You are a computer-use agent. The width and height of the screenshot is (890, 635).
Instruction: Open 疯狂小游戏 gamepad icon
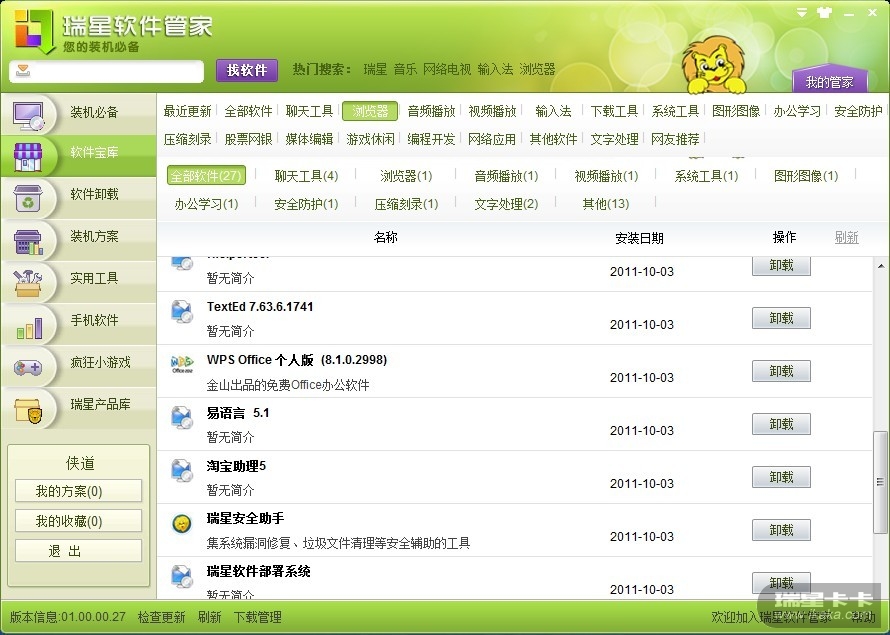(x=28, y=368)
